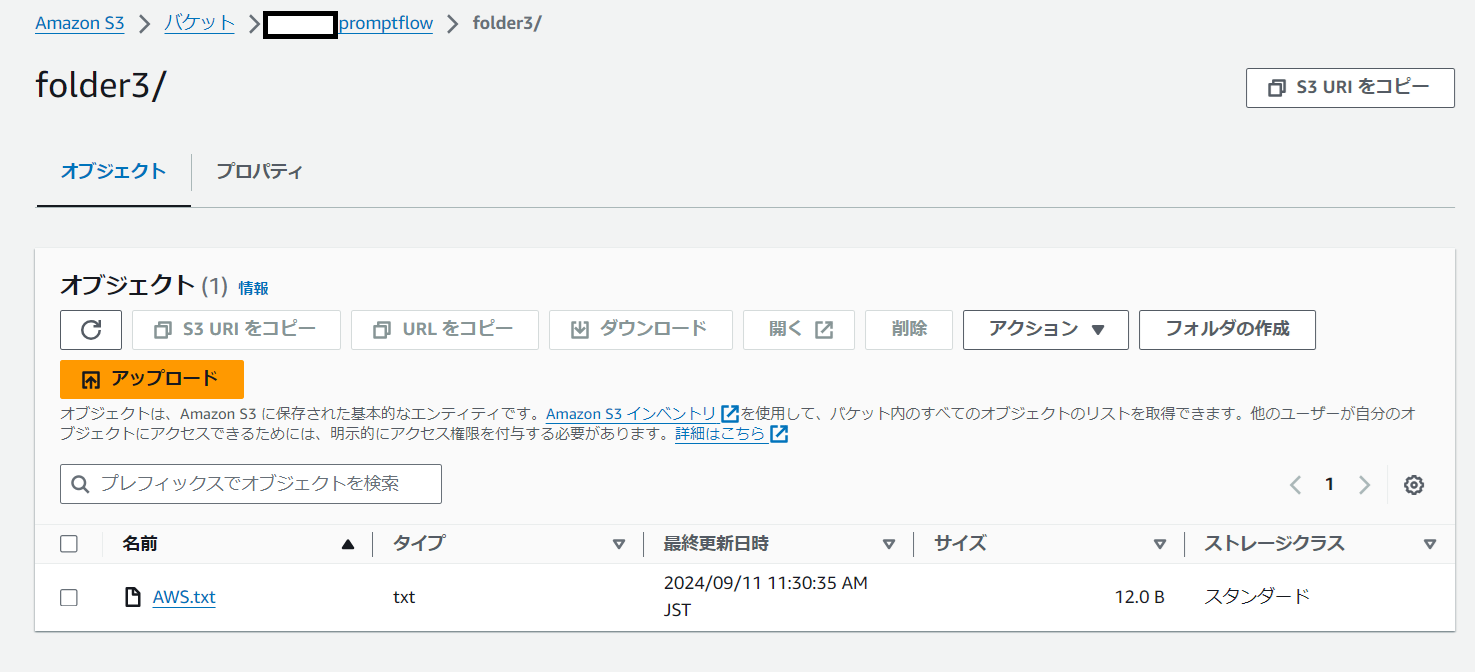Click the 開く button

pos(799,329)
